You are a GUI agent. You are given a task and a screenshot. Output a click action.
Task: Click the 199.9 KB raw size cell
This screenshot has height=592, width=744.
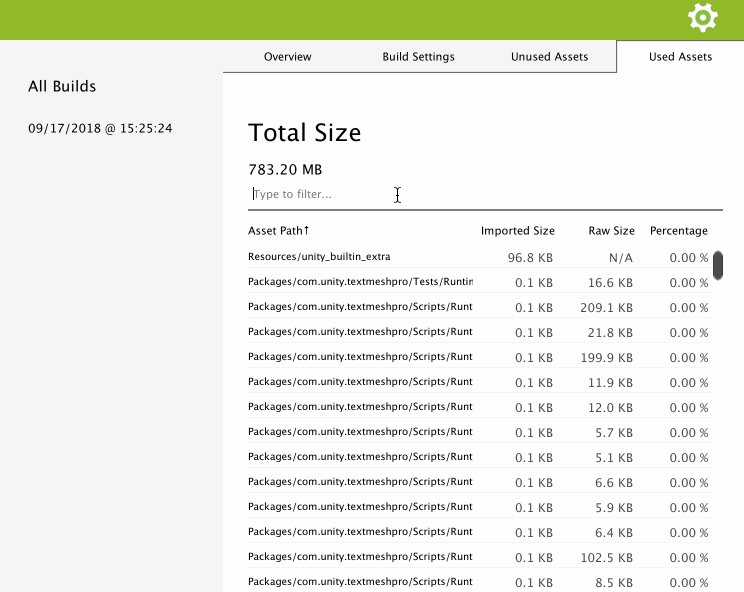606,358
